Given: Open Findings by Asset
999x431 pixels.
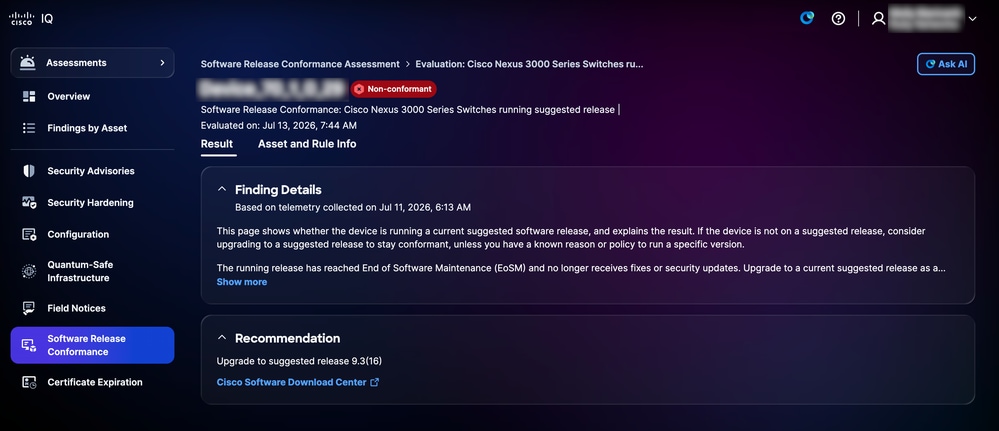Looking at the screenshot, I should pyautogui.click(x=87, y=128).
